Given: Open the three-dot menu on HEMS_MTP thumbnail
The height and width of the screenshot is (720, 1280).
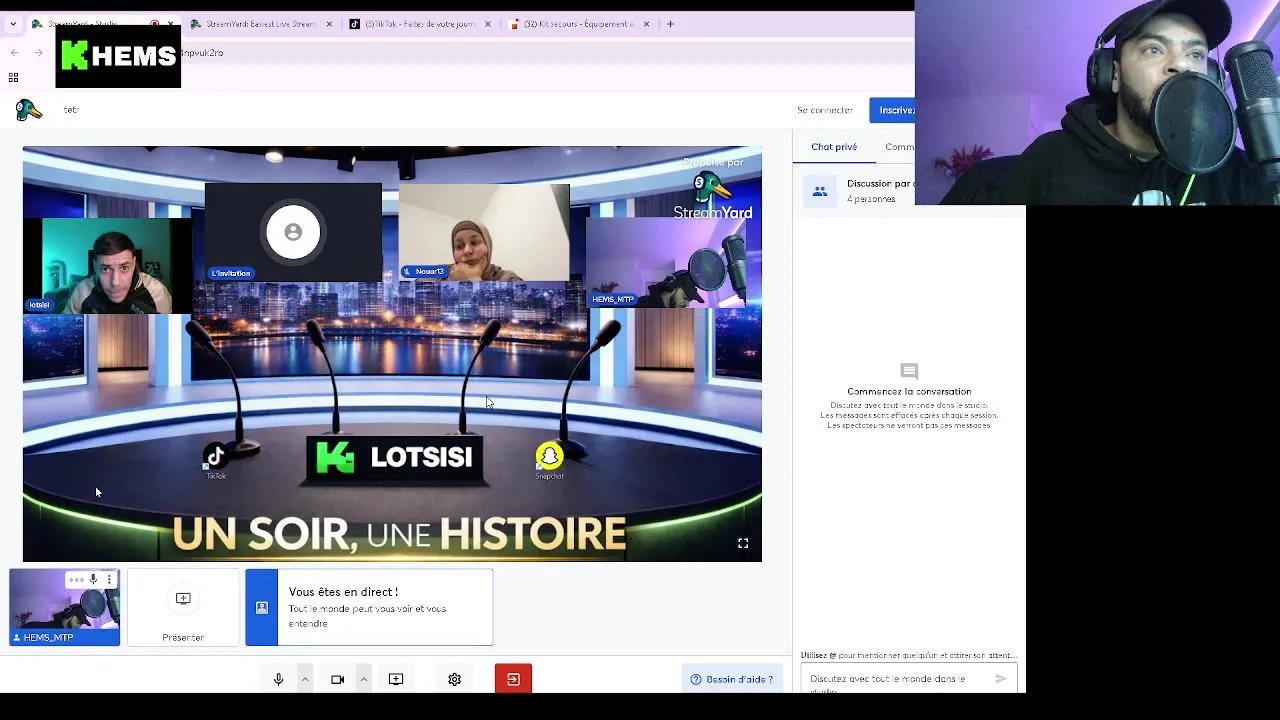Looking at the screenshot, I should point(109,580).
